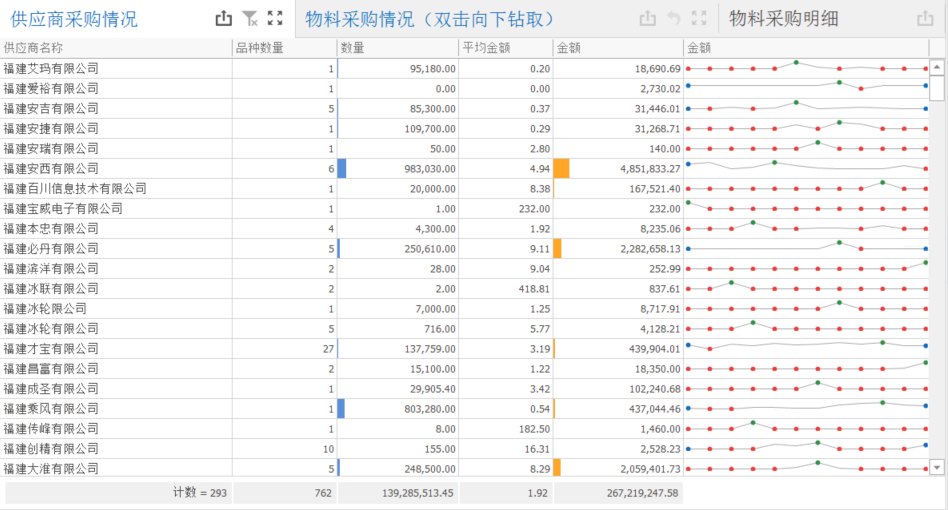
Task: Click export icon in 物料采购情况 panel
Action: [x=648, y=18]
